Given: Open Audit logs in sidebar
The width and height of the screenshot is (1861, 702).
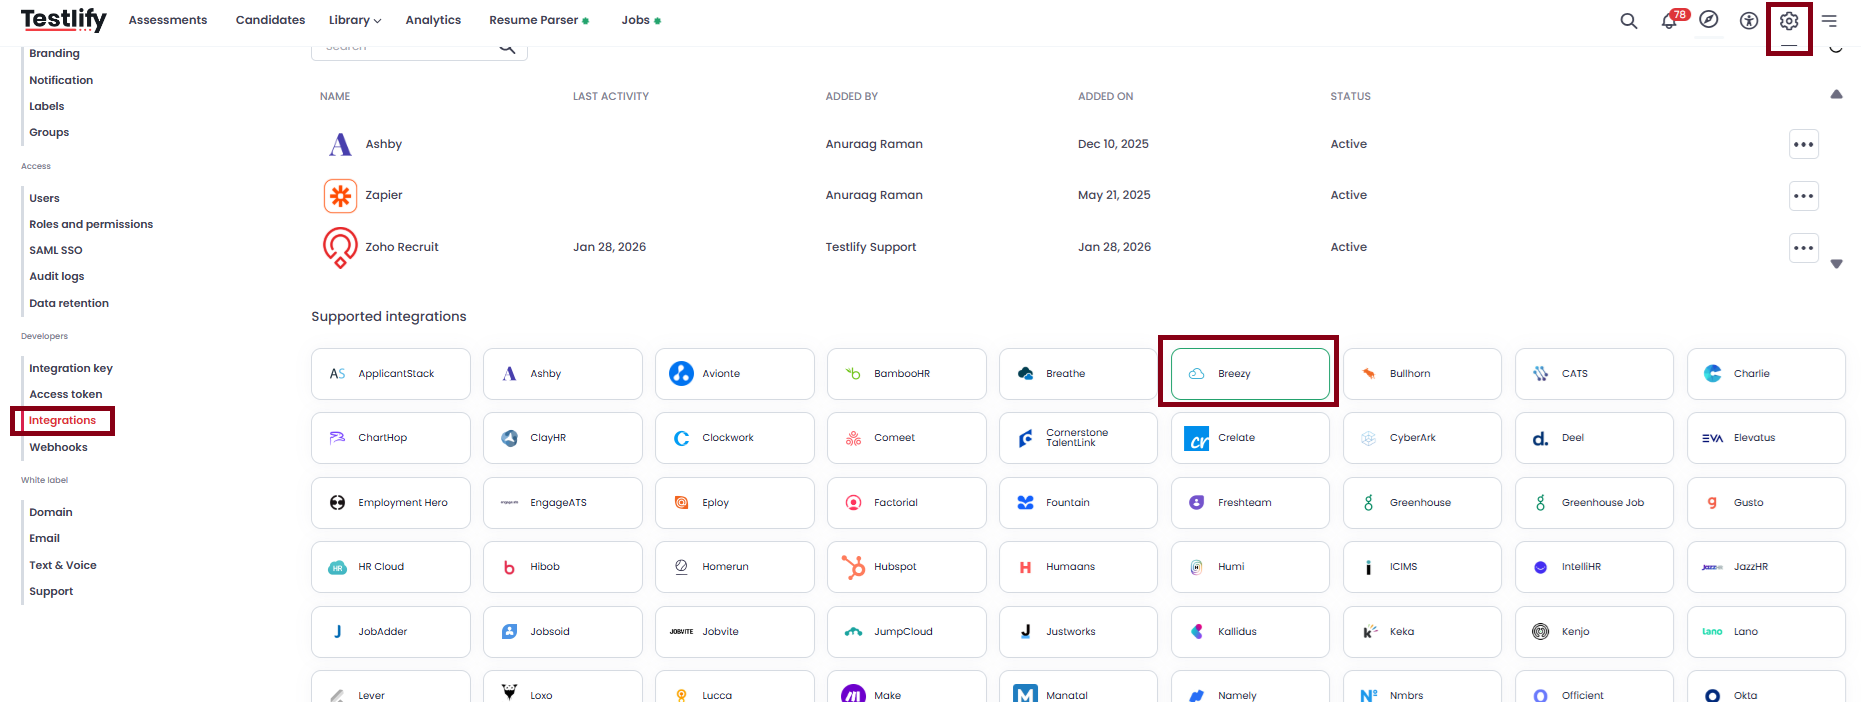Looking at the screenshot, I should point(56,276).
